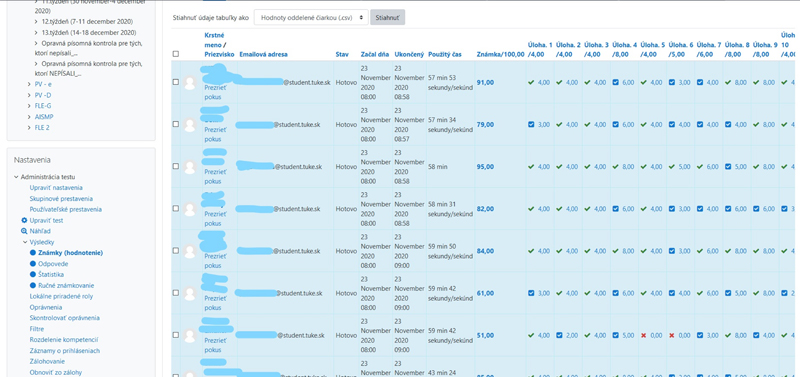
Task: Click Úloha 4 partial-mark icon in 91,00 row
Action: (x=615, y=82)
